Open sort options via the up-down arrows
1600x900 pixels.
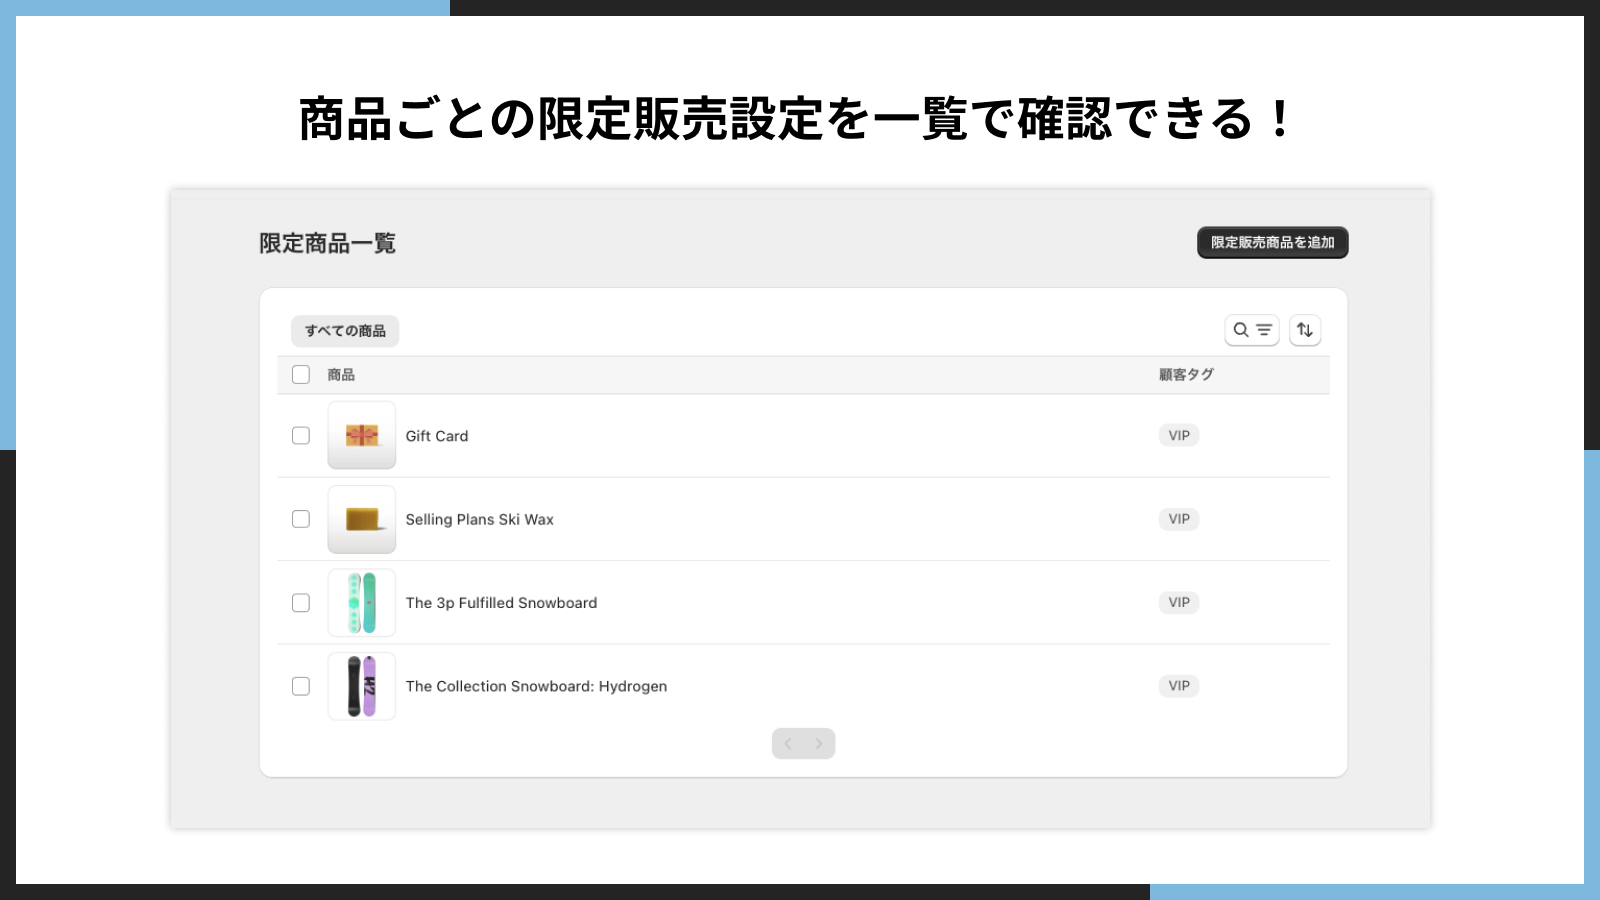[1305, 330]
